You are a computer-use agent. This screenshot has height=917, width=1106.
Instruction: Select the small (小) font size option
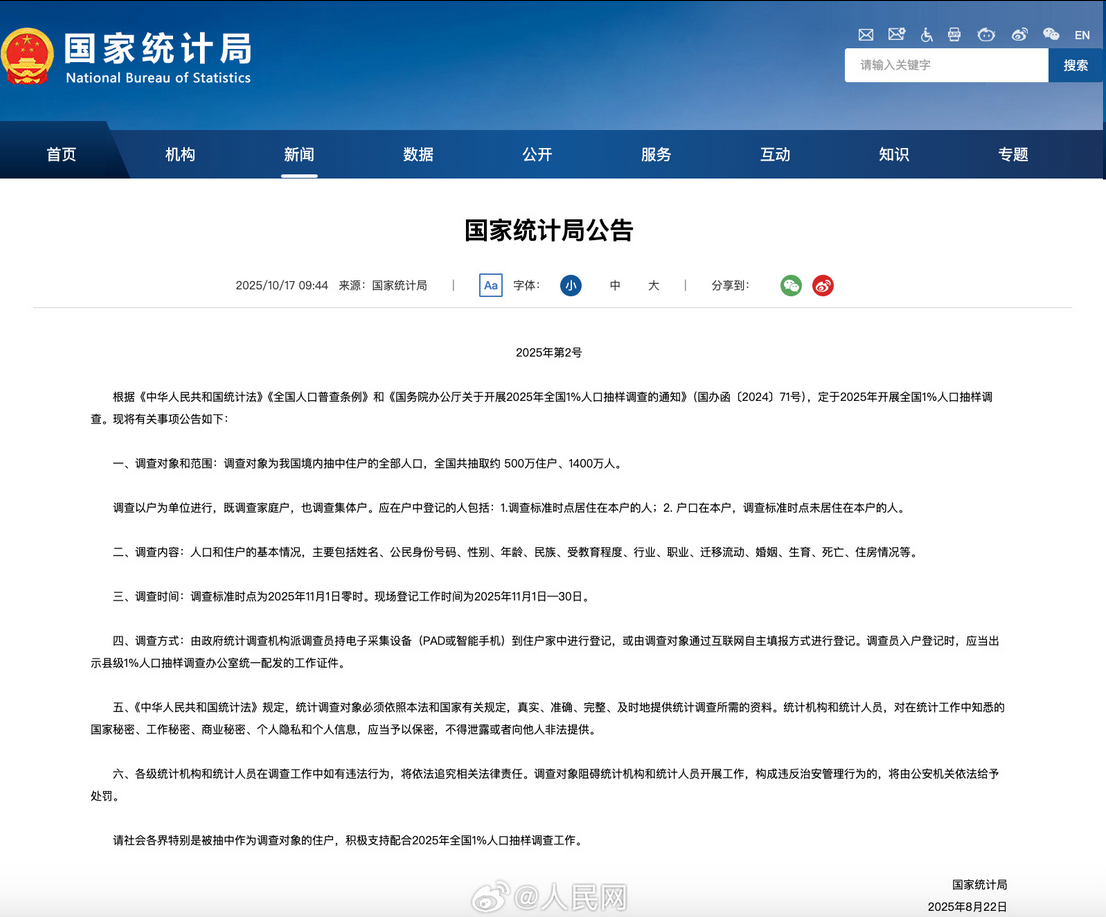[570, 286]
